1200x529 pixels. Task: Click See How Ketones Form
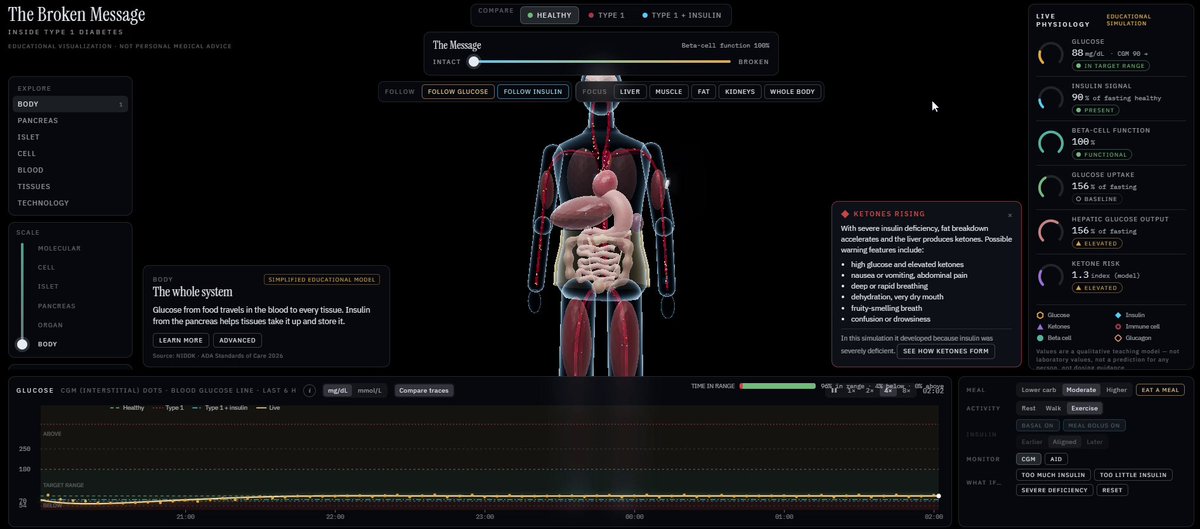coord(945,352)
